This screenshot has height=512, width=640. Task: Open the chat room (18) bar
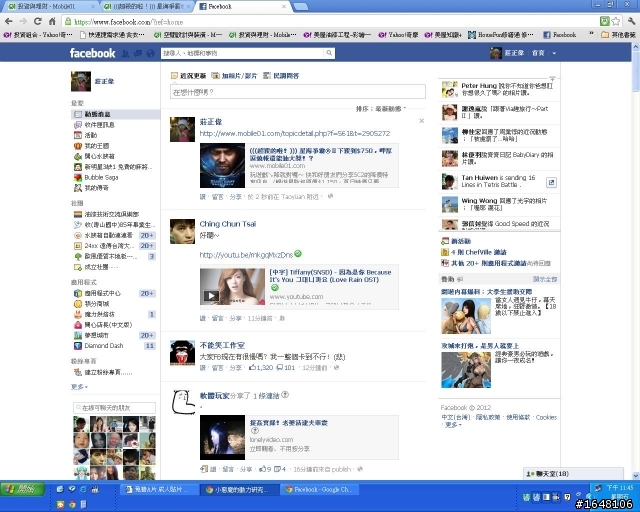click(573, 474)
